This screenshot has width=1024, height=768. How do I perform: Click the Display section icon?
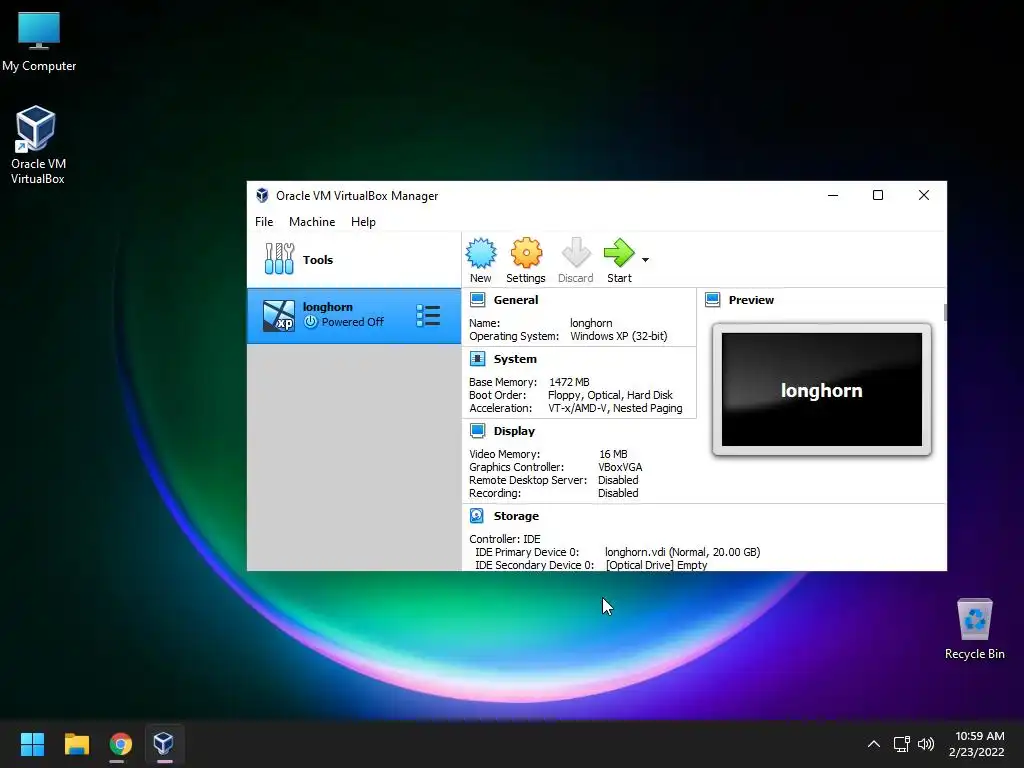coord(477,430)
